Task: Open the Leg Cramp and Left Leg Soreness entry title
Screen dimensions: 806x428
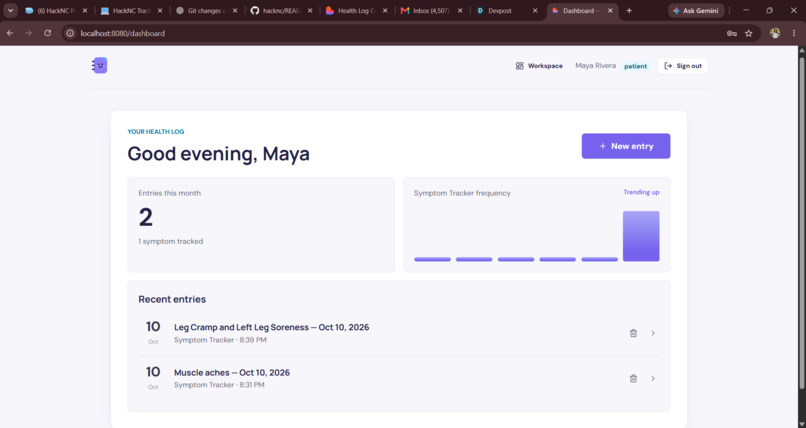Action: pyautogui.click(x=271, y=327)
